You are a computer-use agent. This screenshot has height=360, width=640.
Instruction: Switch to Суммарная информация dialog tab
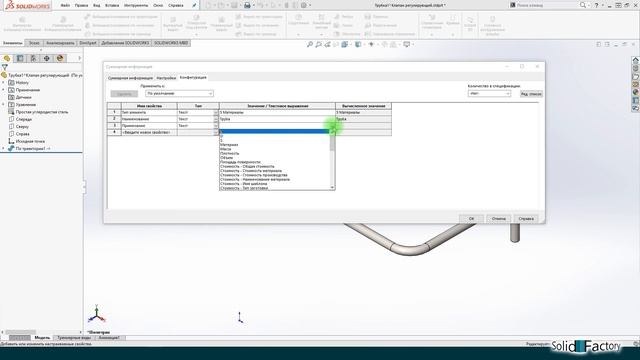pyautogui.click(x=130, y=78)
